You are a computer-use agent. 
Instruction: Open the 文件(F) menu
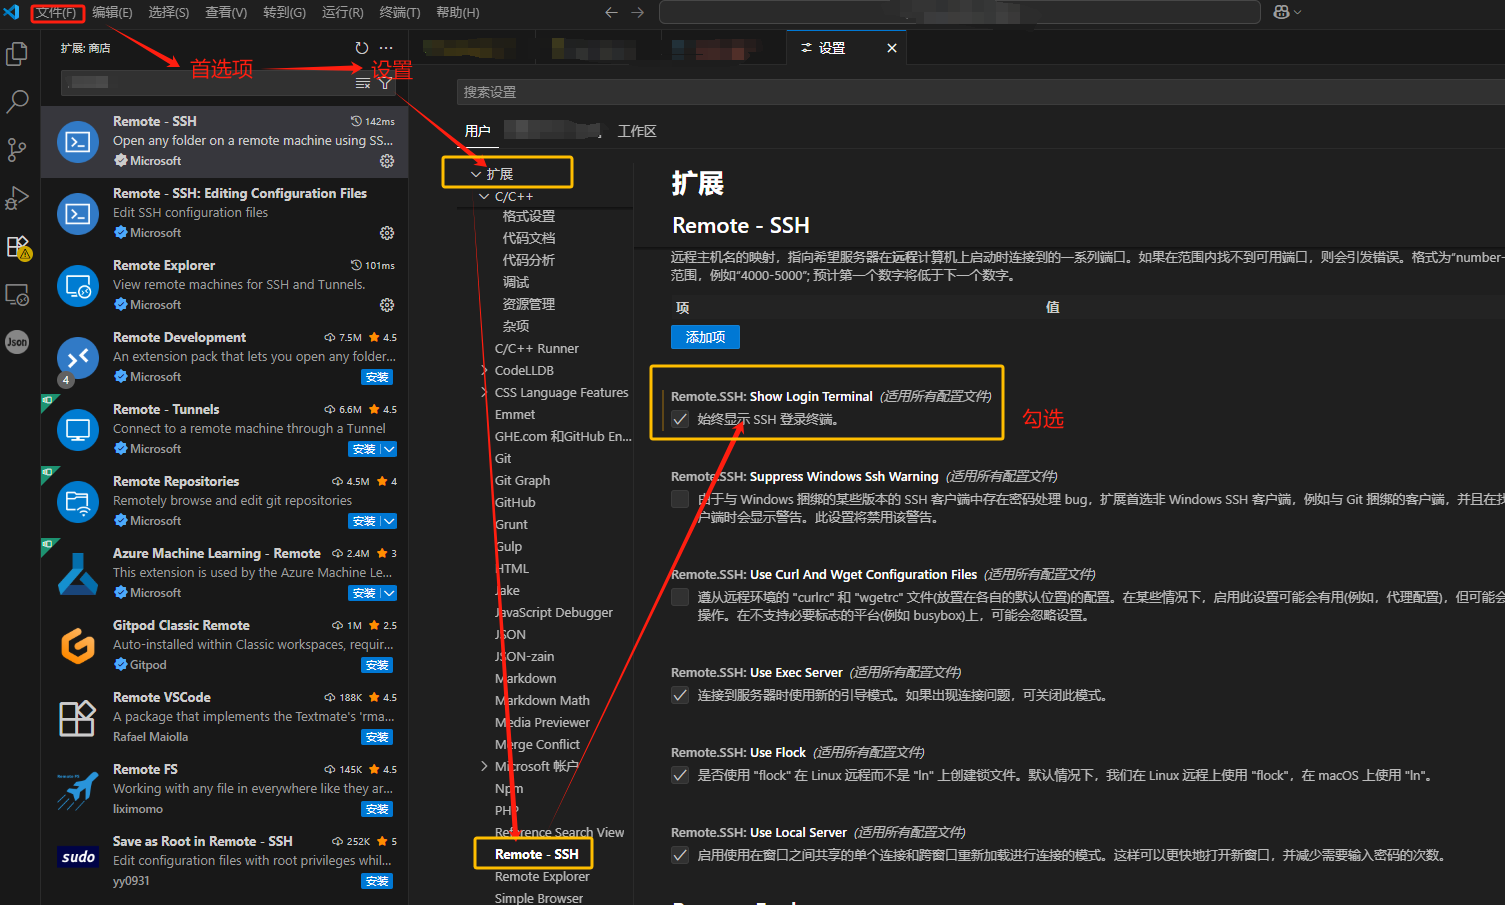[x=56, y=12]
